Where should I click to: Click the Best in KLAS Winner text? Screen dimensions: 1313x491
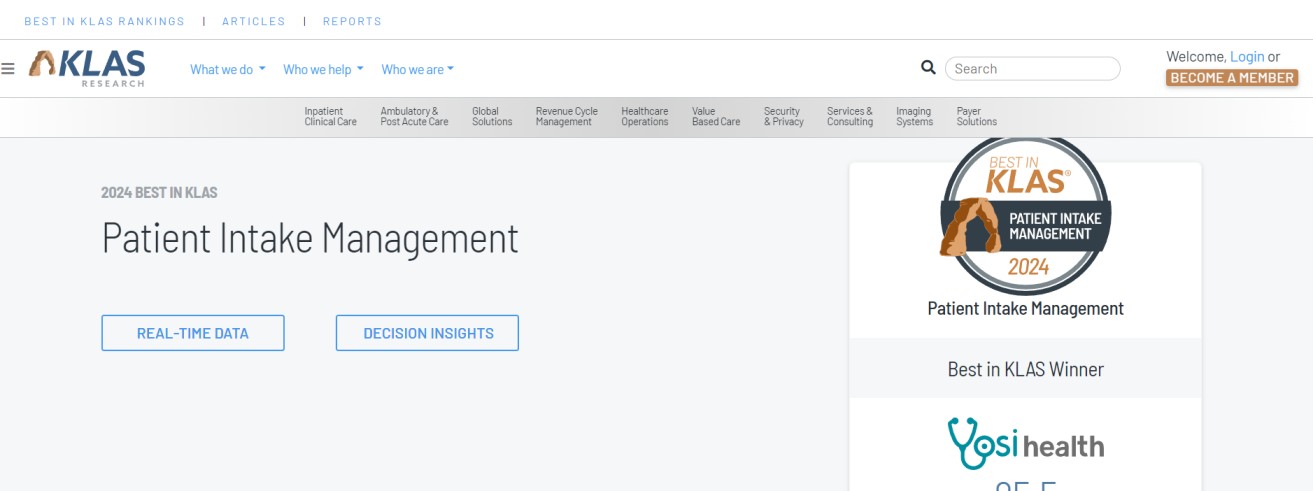(1026, 369)
